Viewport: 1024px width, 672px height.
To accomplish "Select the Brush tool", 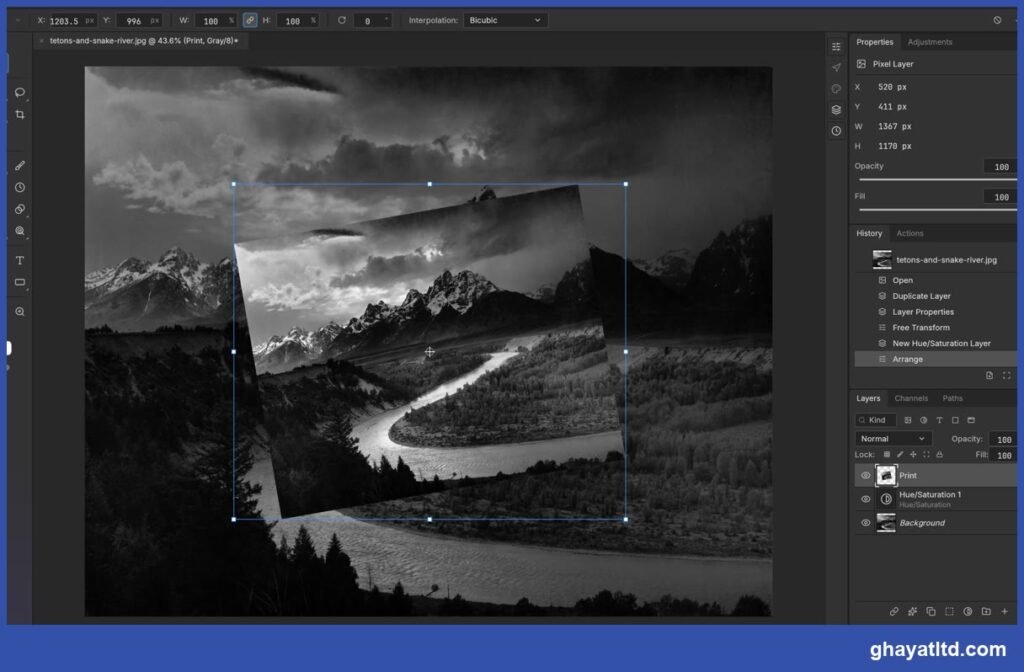I will [20, 165].
